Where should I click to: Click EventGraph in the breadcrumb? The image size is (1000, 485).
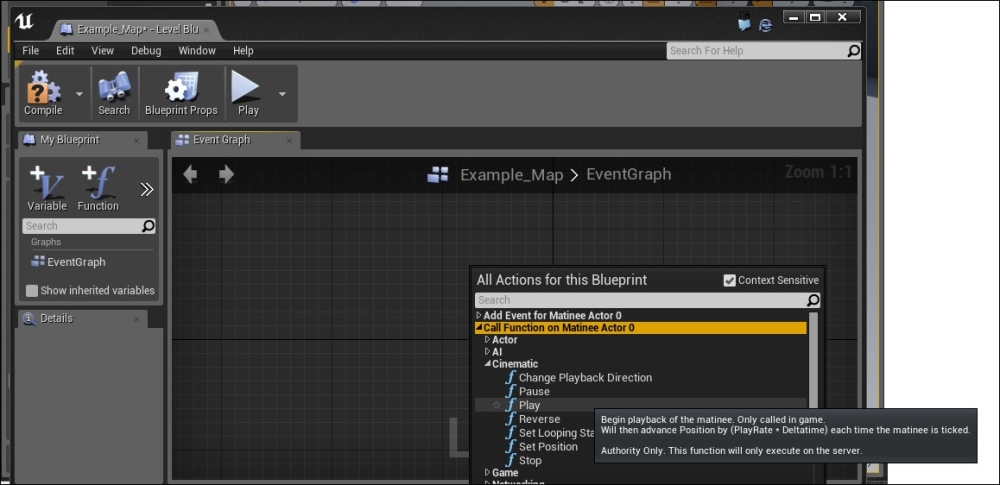coord(628,174)
